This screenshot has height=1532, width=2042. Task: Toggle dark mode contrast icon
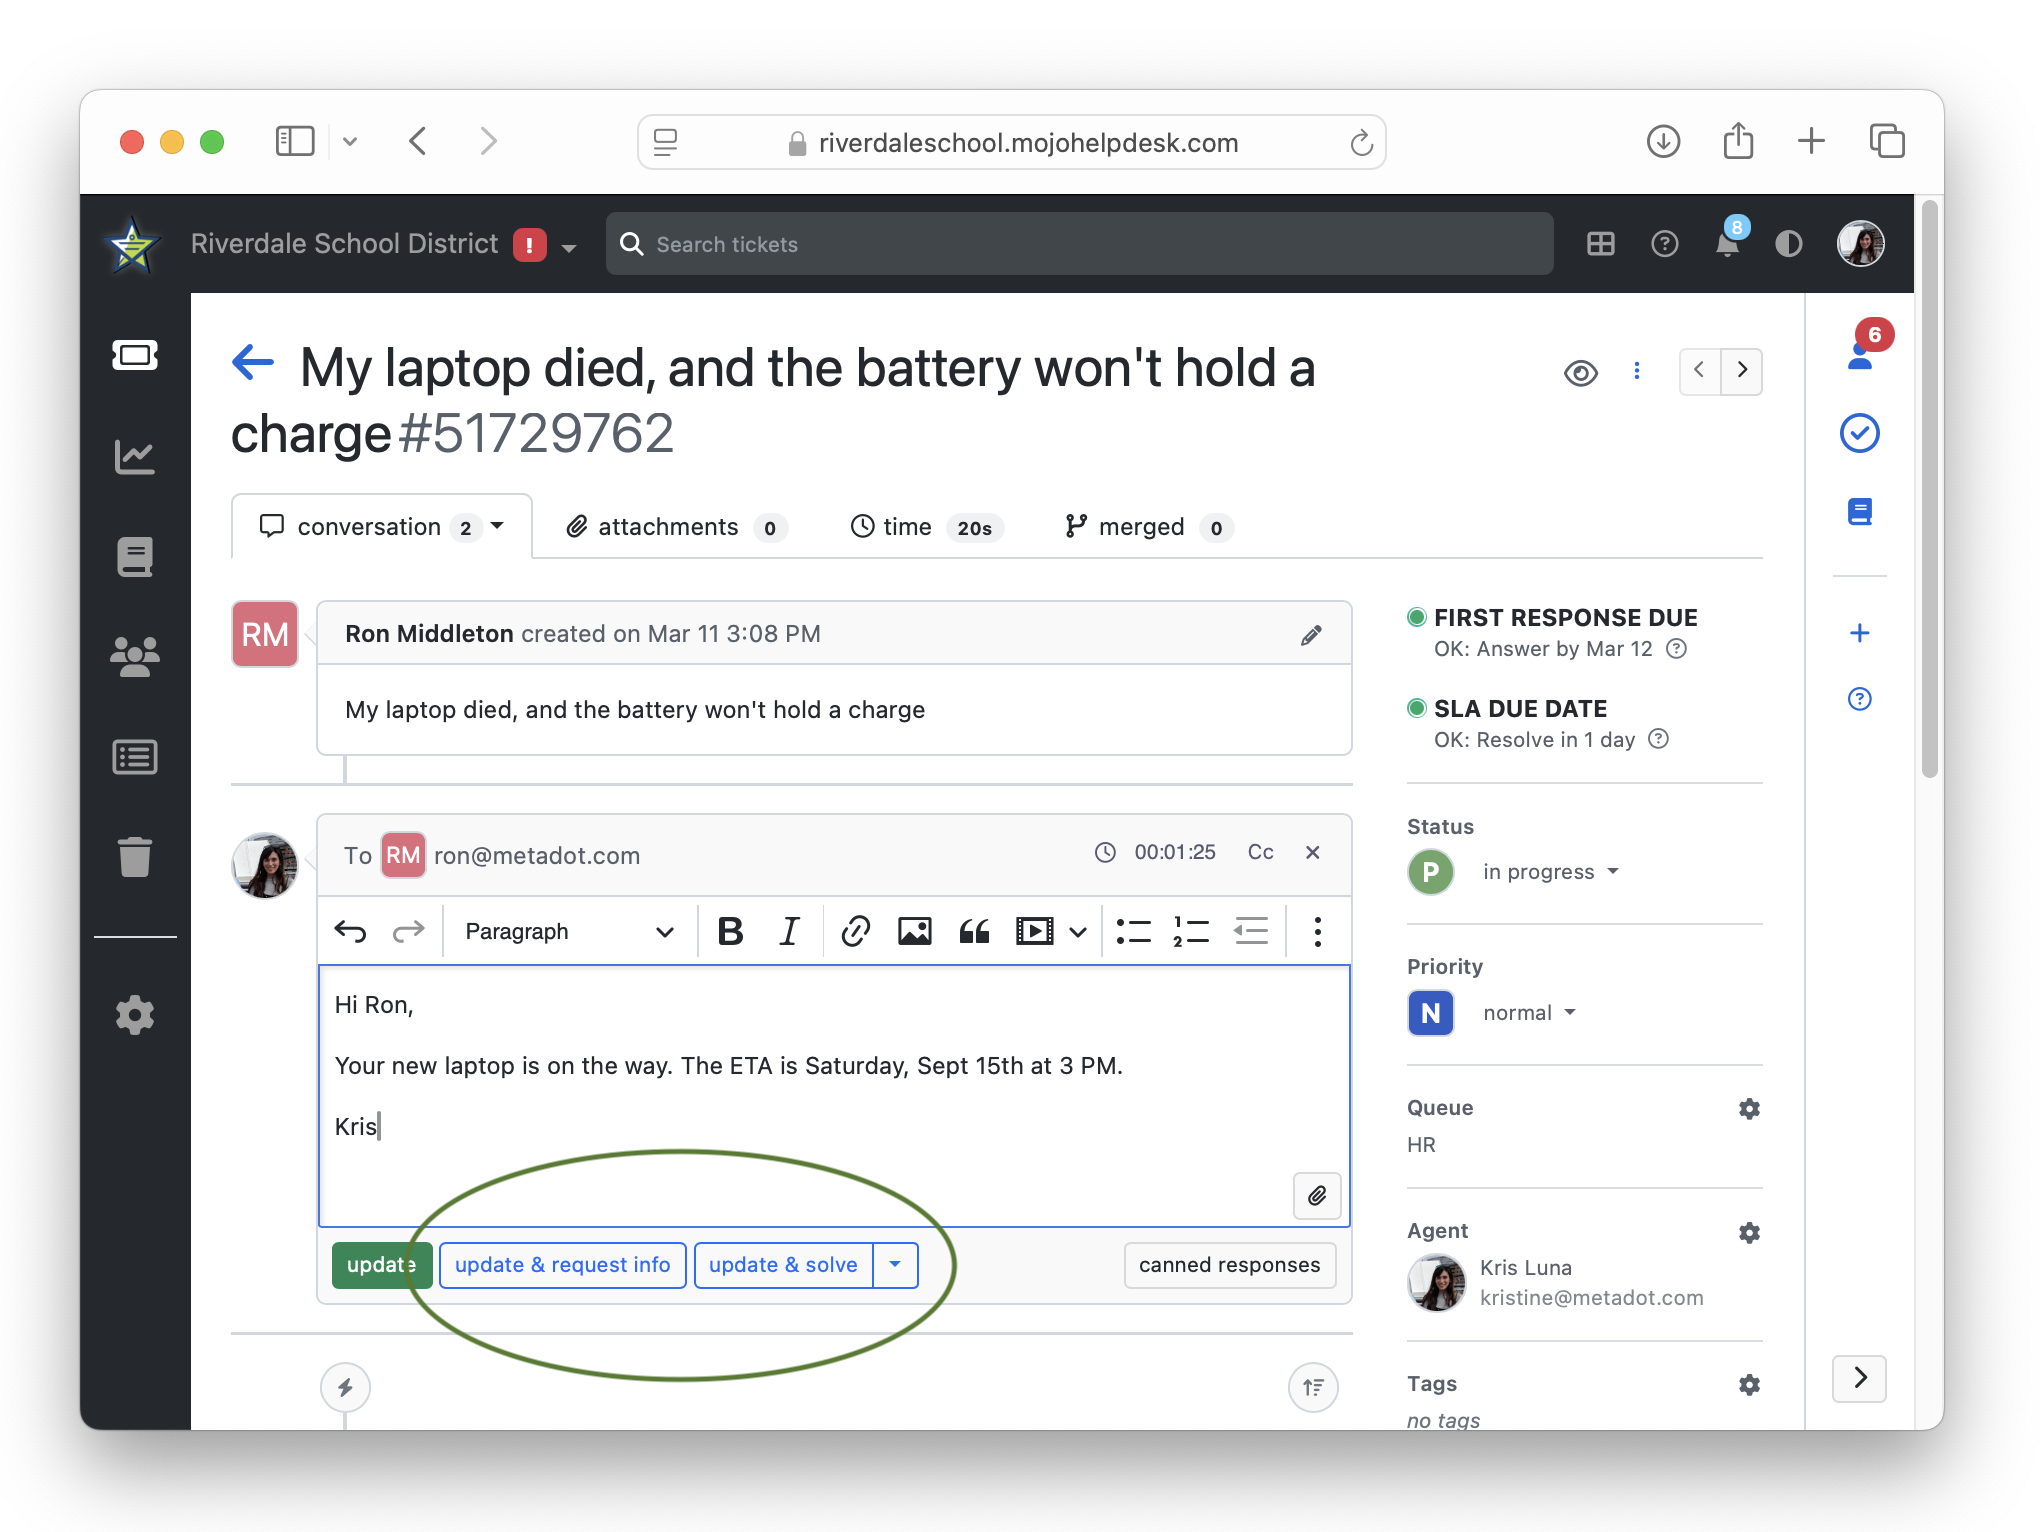point(1789,244)
